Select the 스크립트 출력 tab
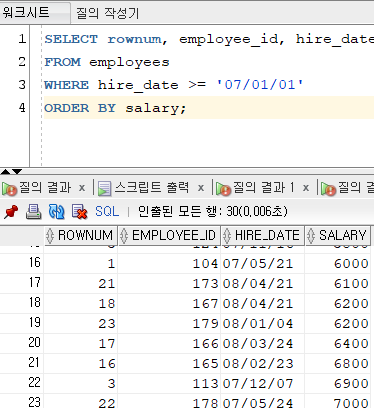 [x=152, y=188]
